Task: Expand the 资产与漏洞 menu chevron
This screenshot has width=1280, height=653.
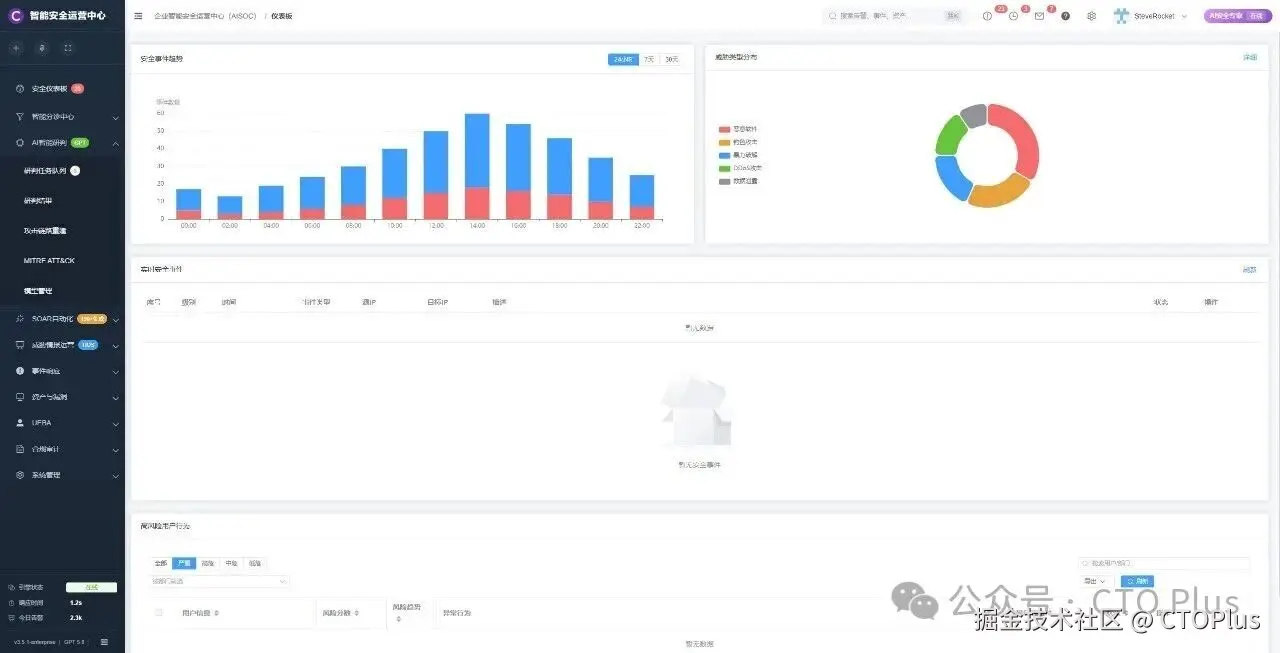Action: coord(116,398)
